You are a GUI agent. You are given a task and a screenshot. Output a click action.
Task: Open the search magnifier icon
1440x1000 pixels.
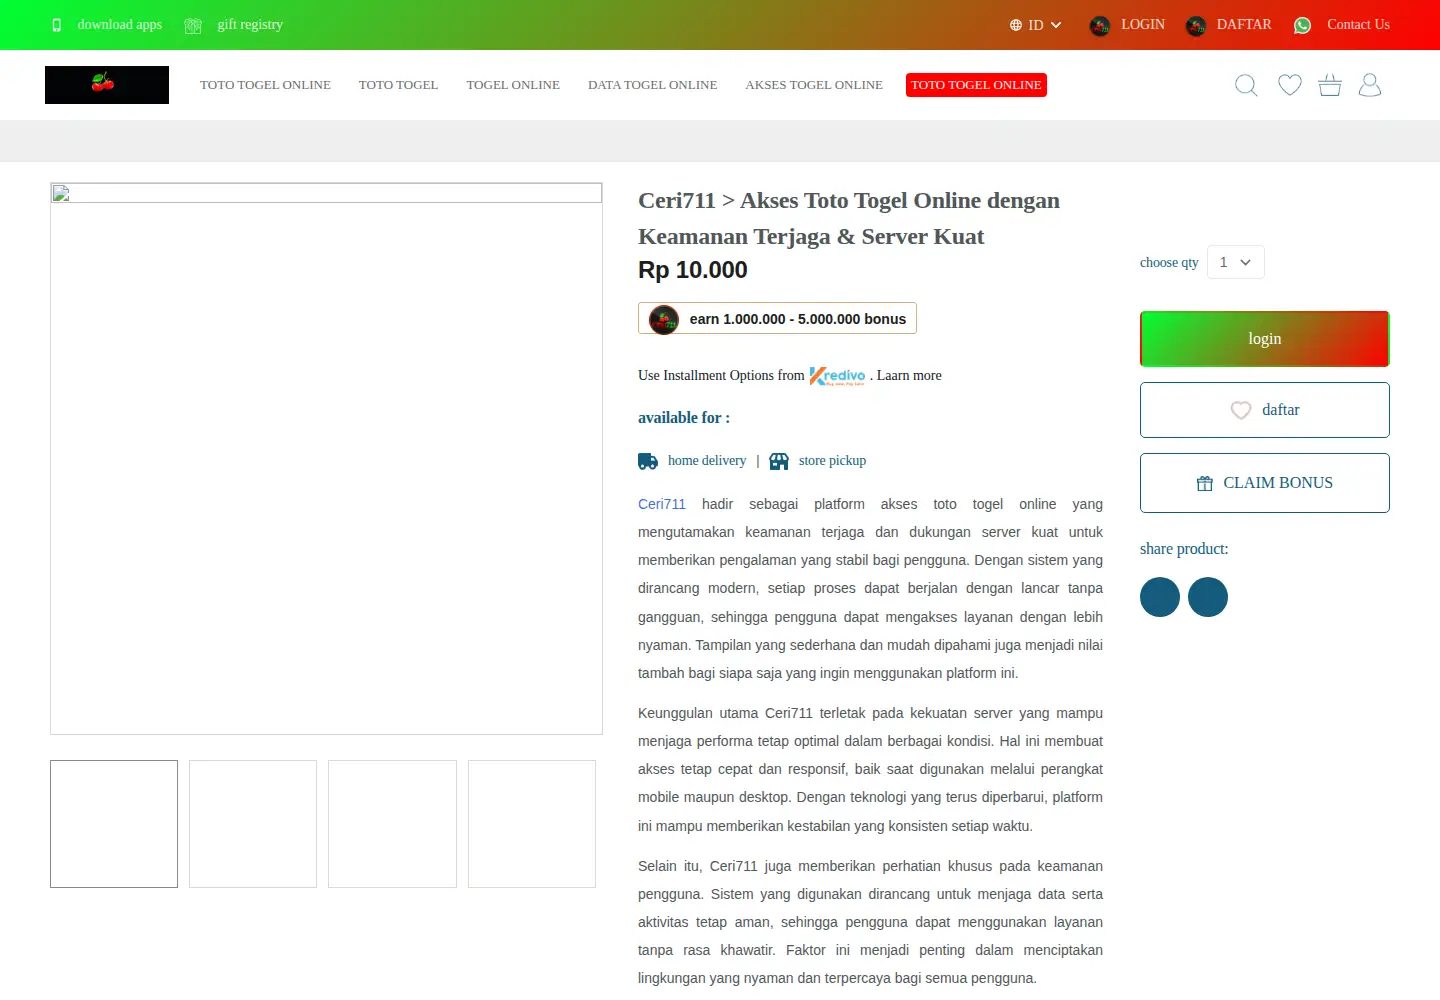(1246, 85)
